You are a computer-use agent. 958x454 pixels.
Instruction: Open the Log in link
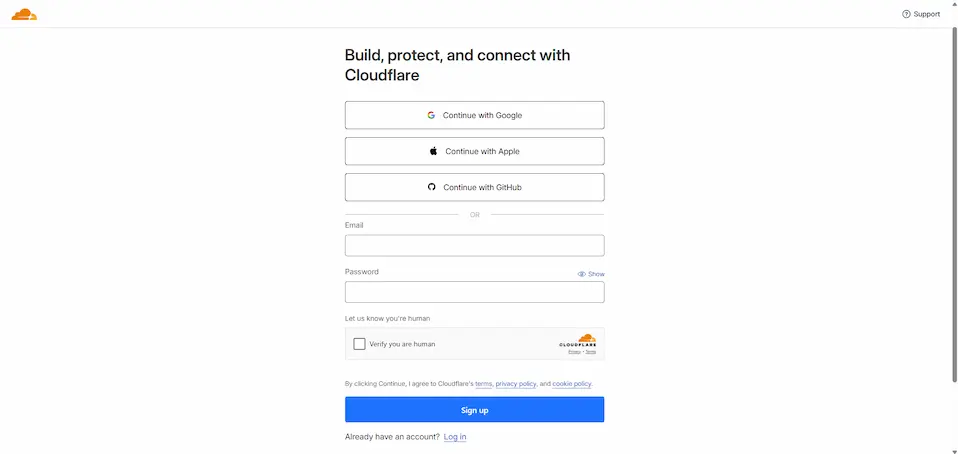[x=455, y=437]
